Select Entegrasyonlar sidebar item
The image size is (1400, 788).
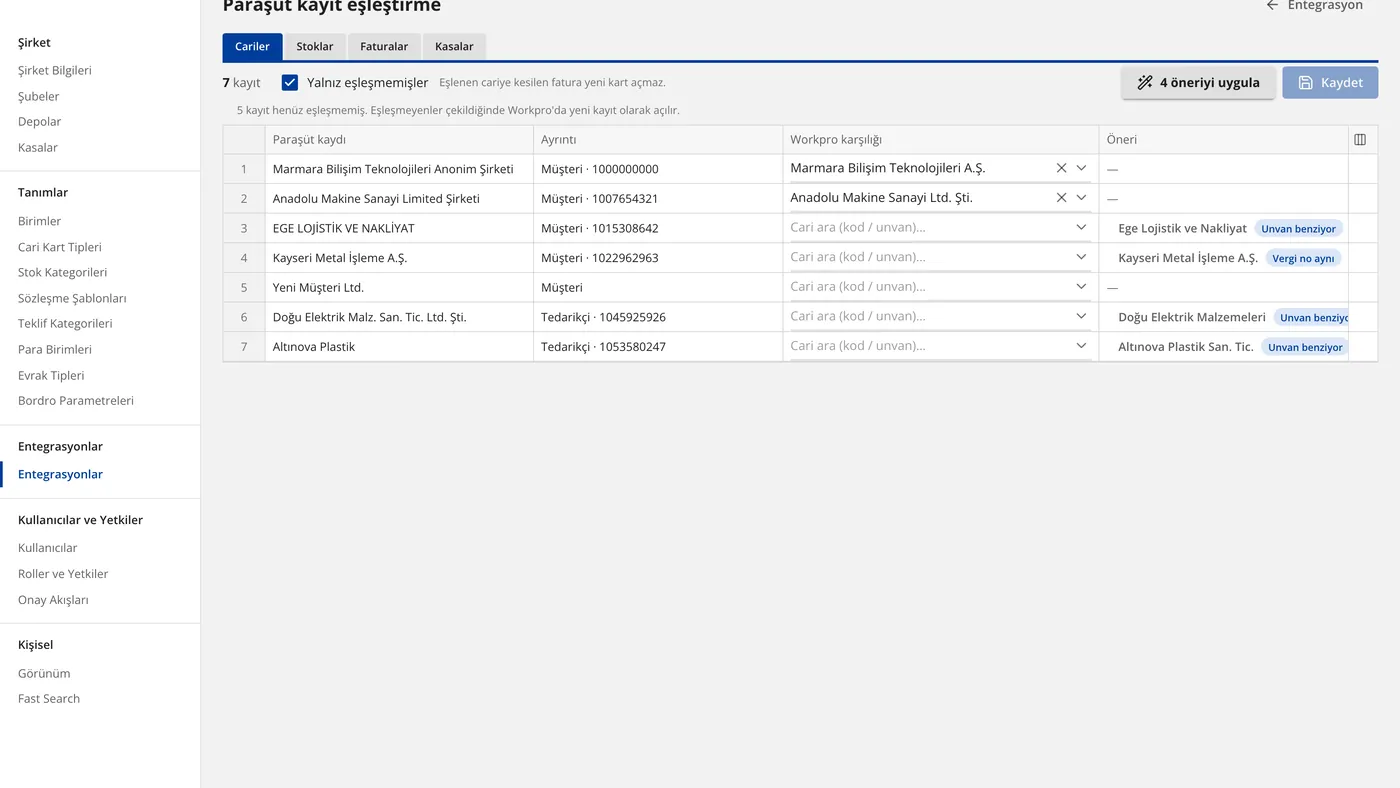tap(60, 475)
